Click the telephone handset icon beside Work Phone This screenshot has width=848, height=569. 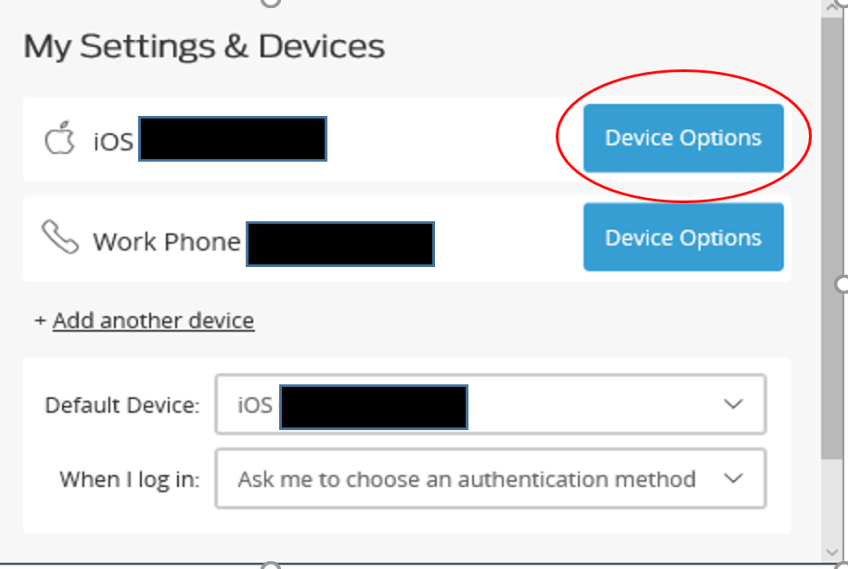tap(60, 237)
